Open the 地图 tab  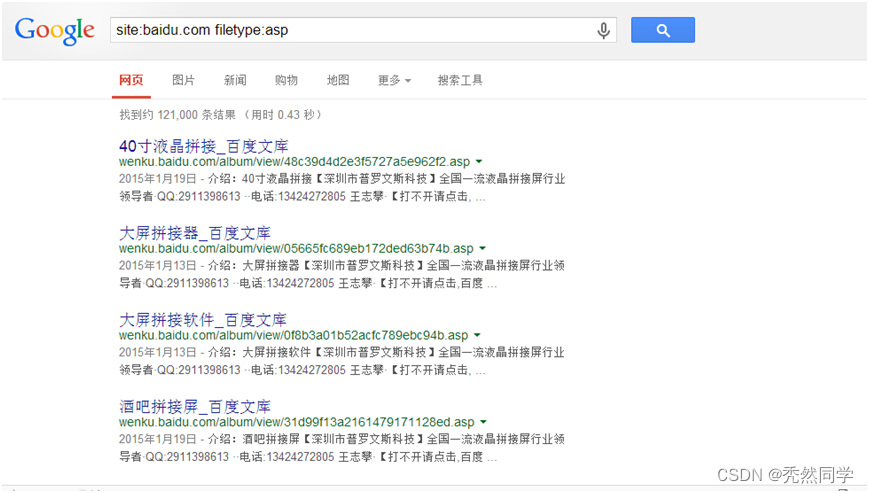[x=338, y=80]
